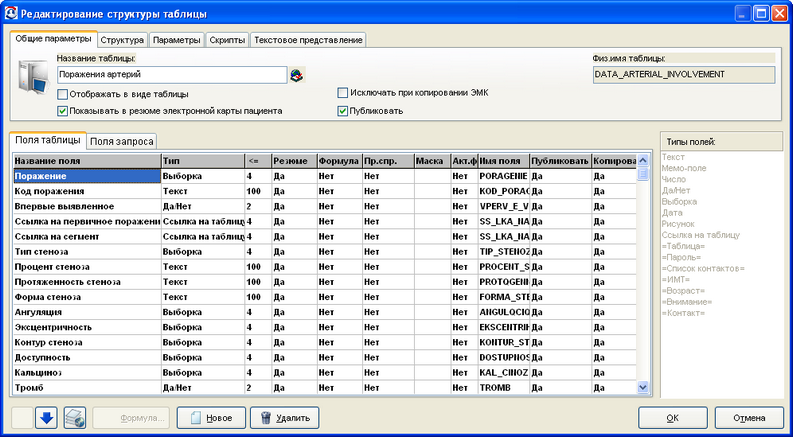The width and height of the screenshot is (793, 437).
Task: Click the vertical scrollbar thumb in table
Action: 643,173
